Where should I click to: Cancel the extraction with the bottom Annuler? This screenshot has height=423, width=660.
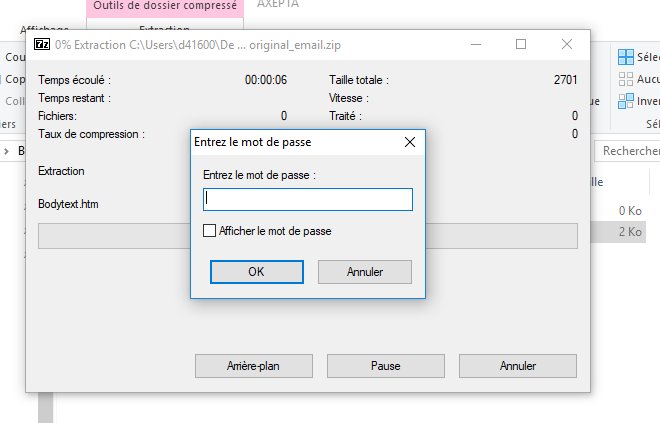(517, 366)
